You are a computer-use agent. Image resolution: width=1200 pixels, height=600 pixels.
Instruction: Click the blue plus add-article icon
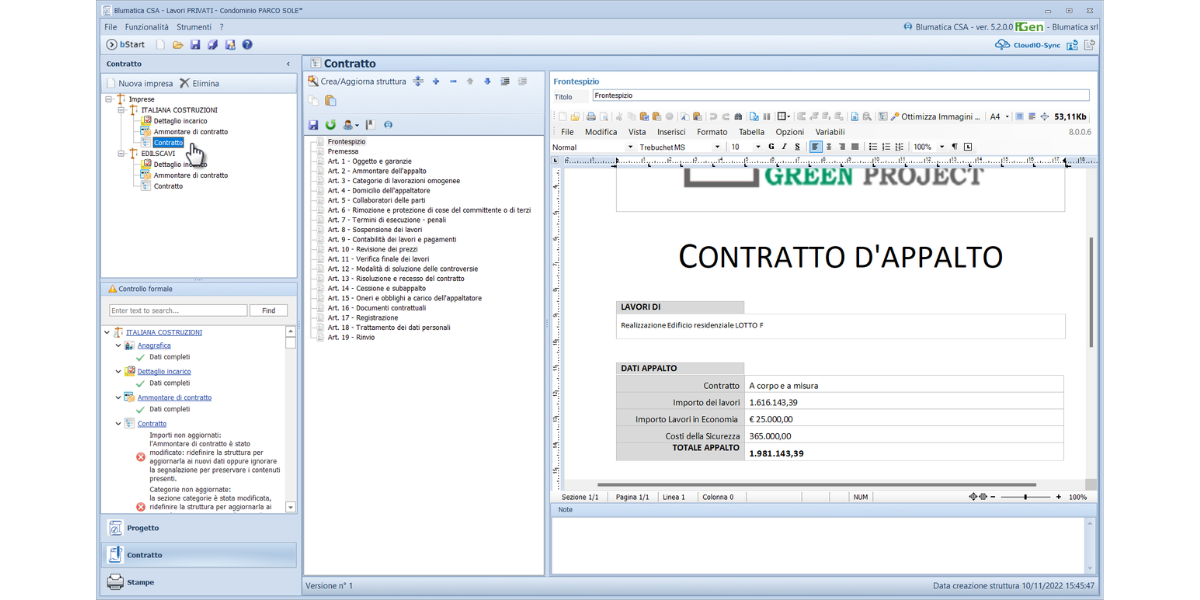coord(436,81)
